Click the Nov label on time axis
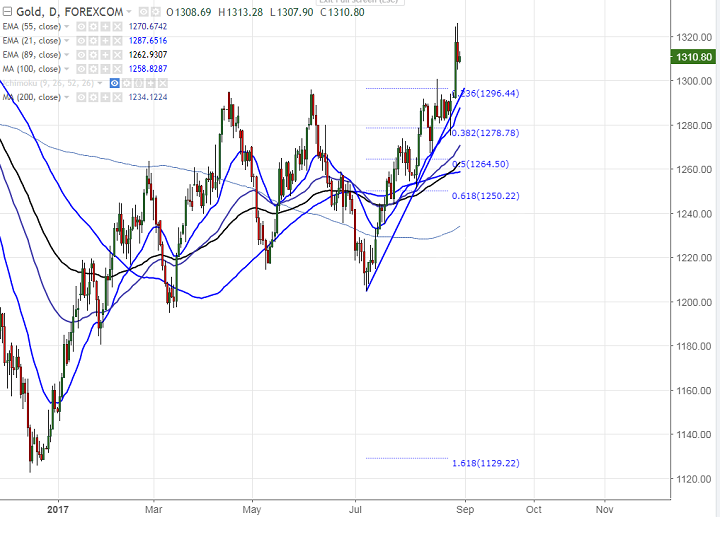Screen dimensions: 725x543 pos(604,510)
